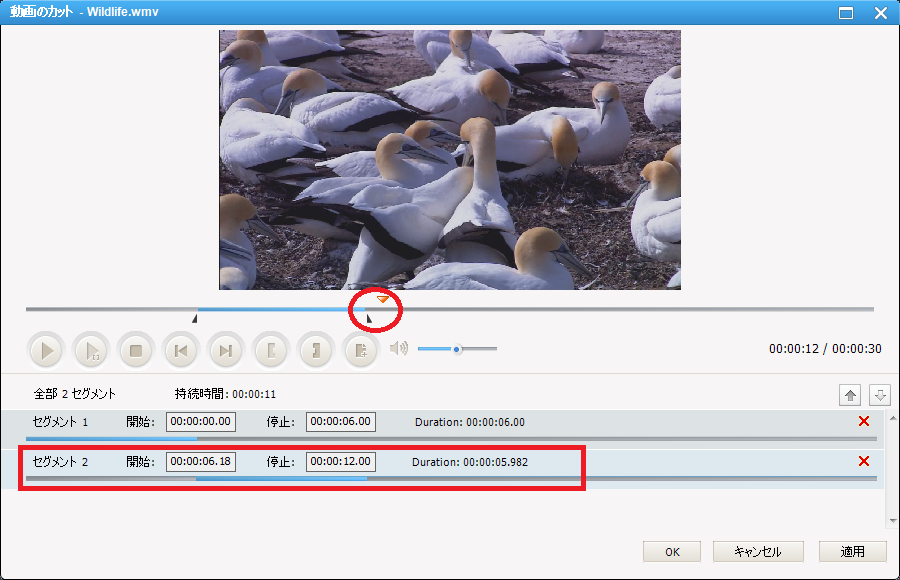Click time display 00:00:12 / 00:00:30
900x580 pixels.
click(x=825, y=349)
